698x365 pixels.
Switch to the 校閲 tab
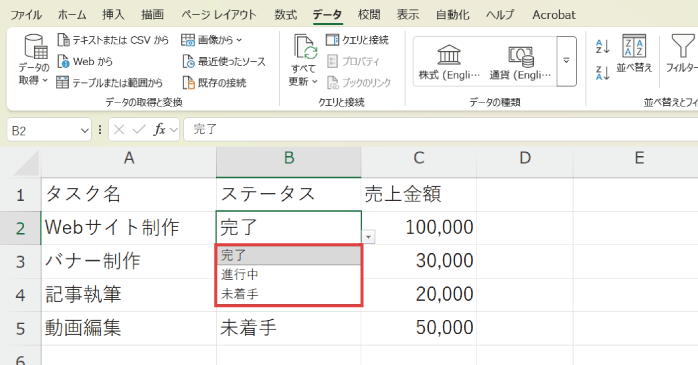tap(369, 15)
